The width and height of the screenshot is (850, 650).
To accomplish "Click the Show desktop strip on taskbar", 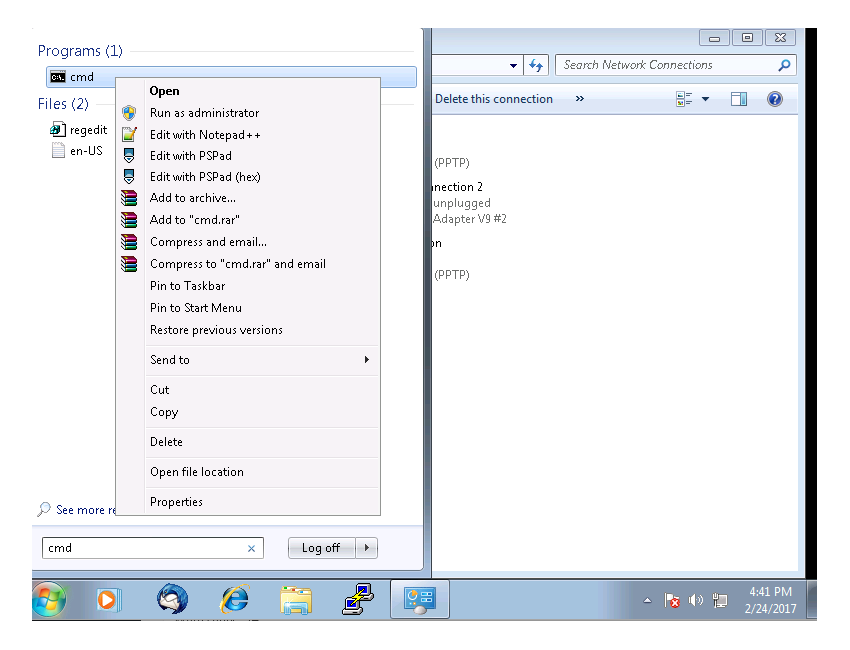I will click(812, 600).
